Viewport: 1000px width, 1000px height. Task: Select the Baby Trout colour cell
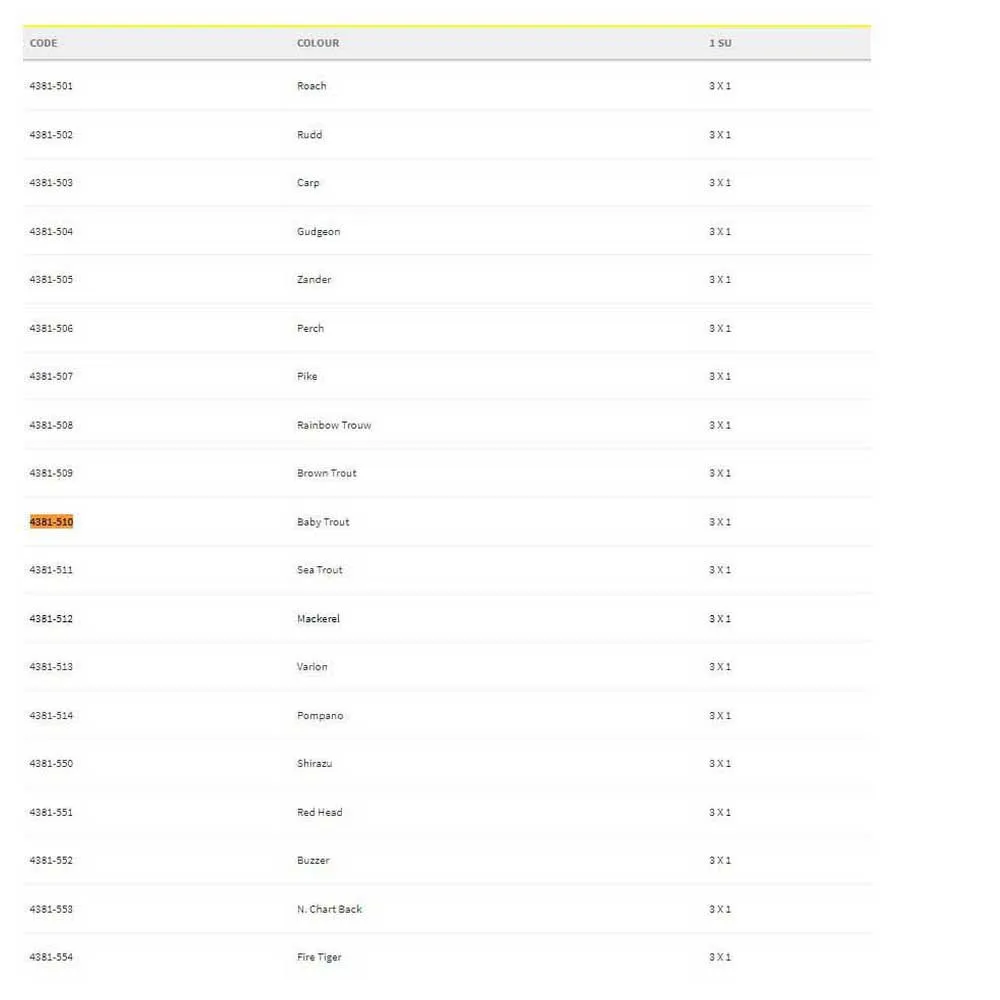323,522
